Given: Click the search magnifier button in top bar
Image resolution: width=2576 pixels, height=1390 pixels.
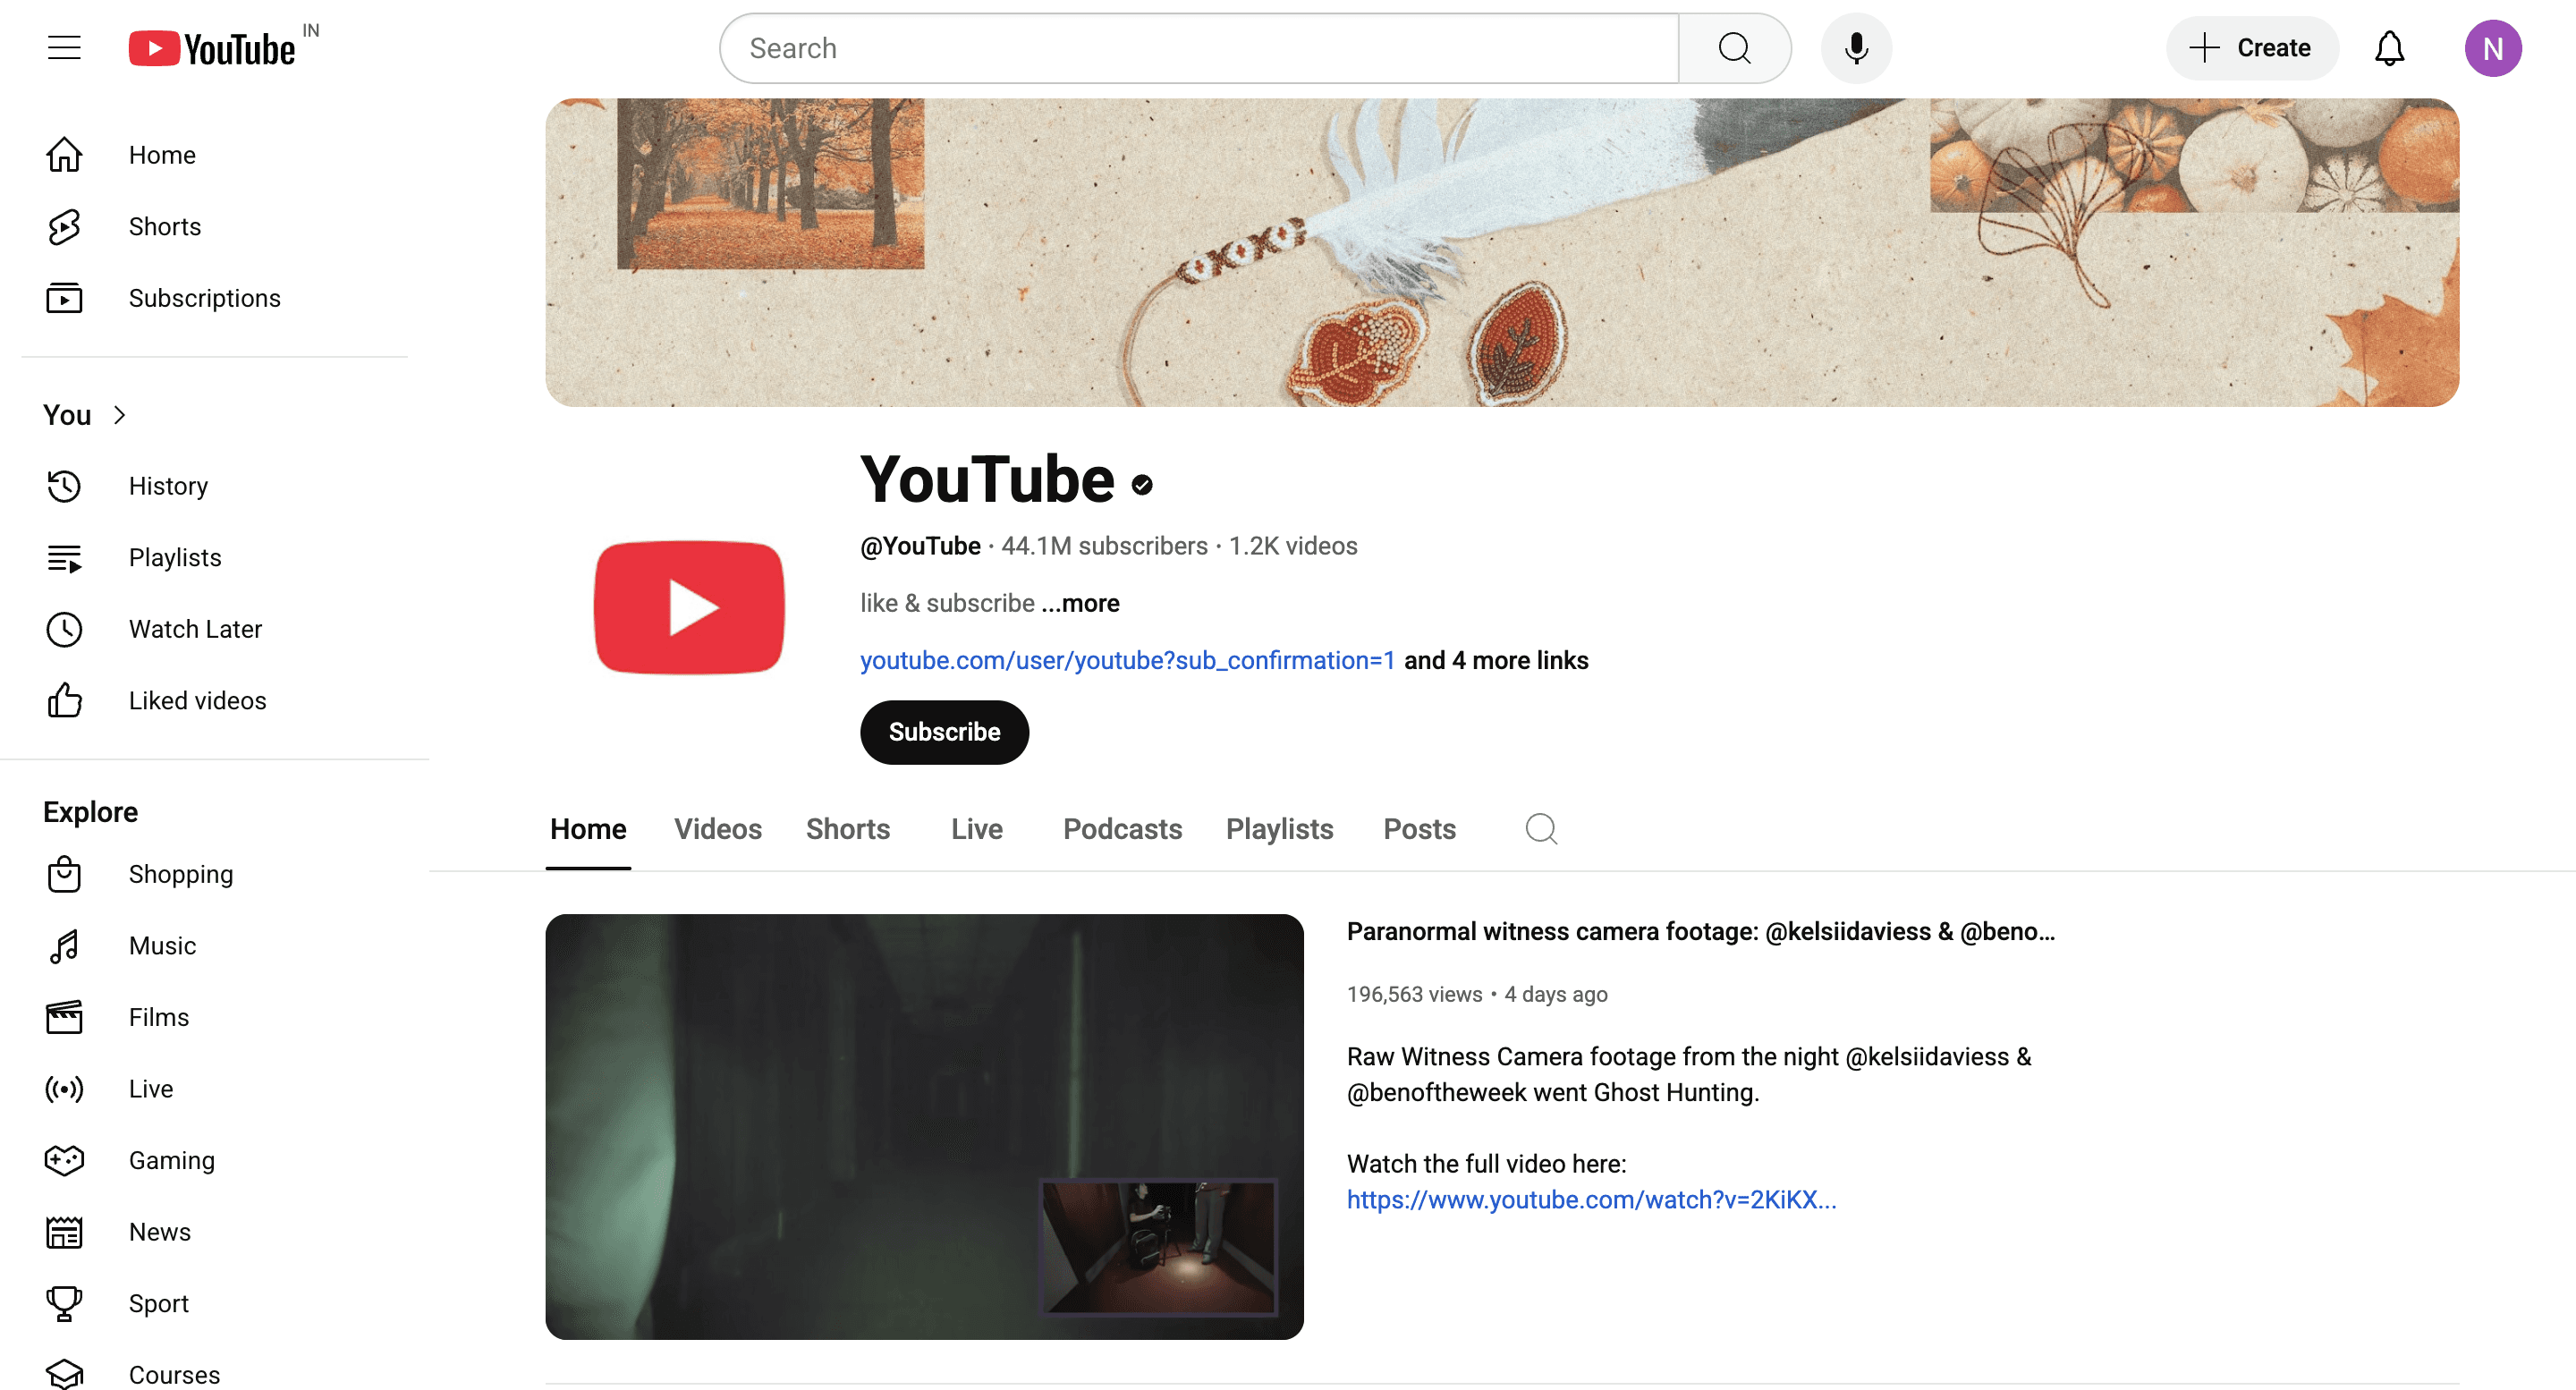Looking at the screenshot, I should (x=1734, y=48).
